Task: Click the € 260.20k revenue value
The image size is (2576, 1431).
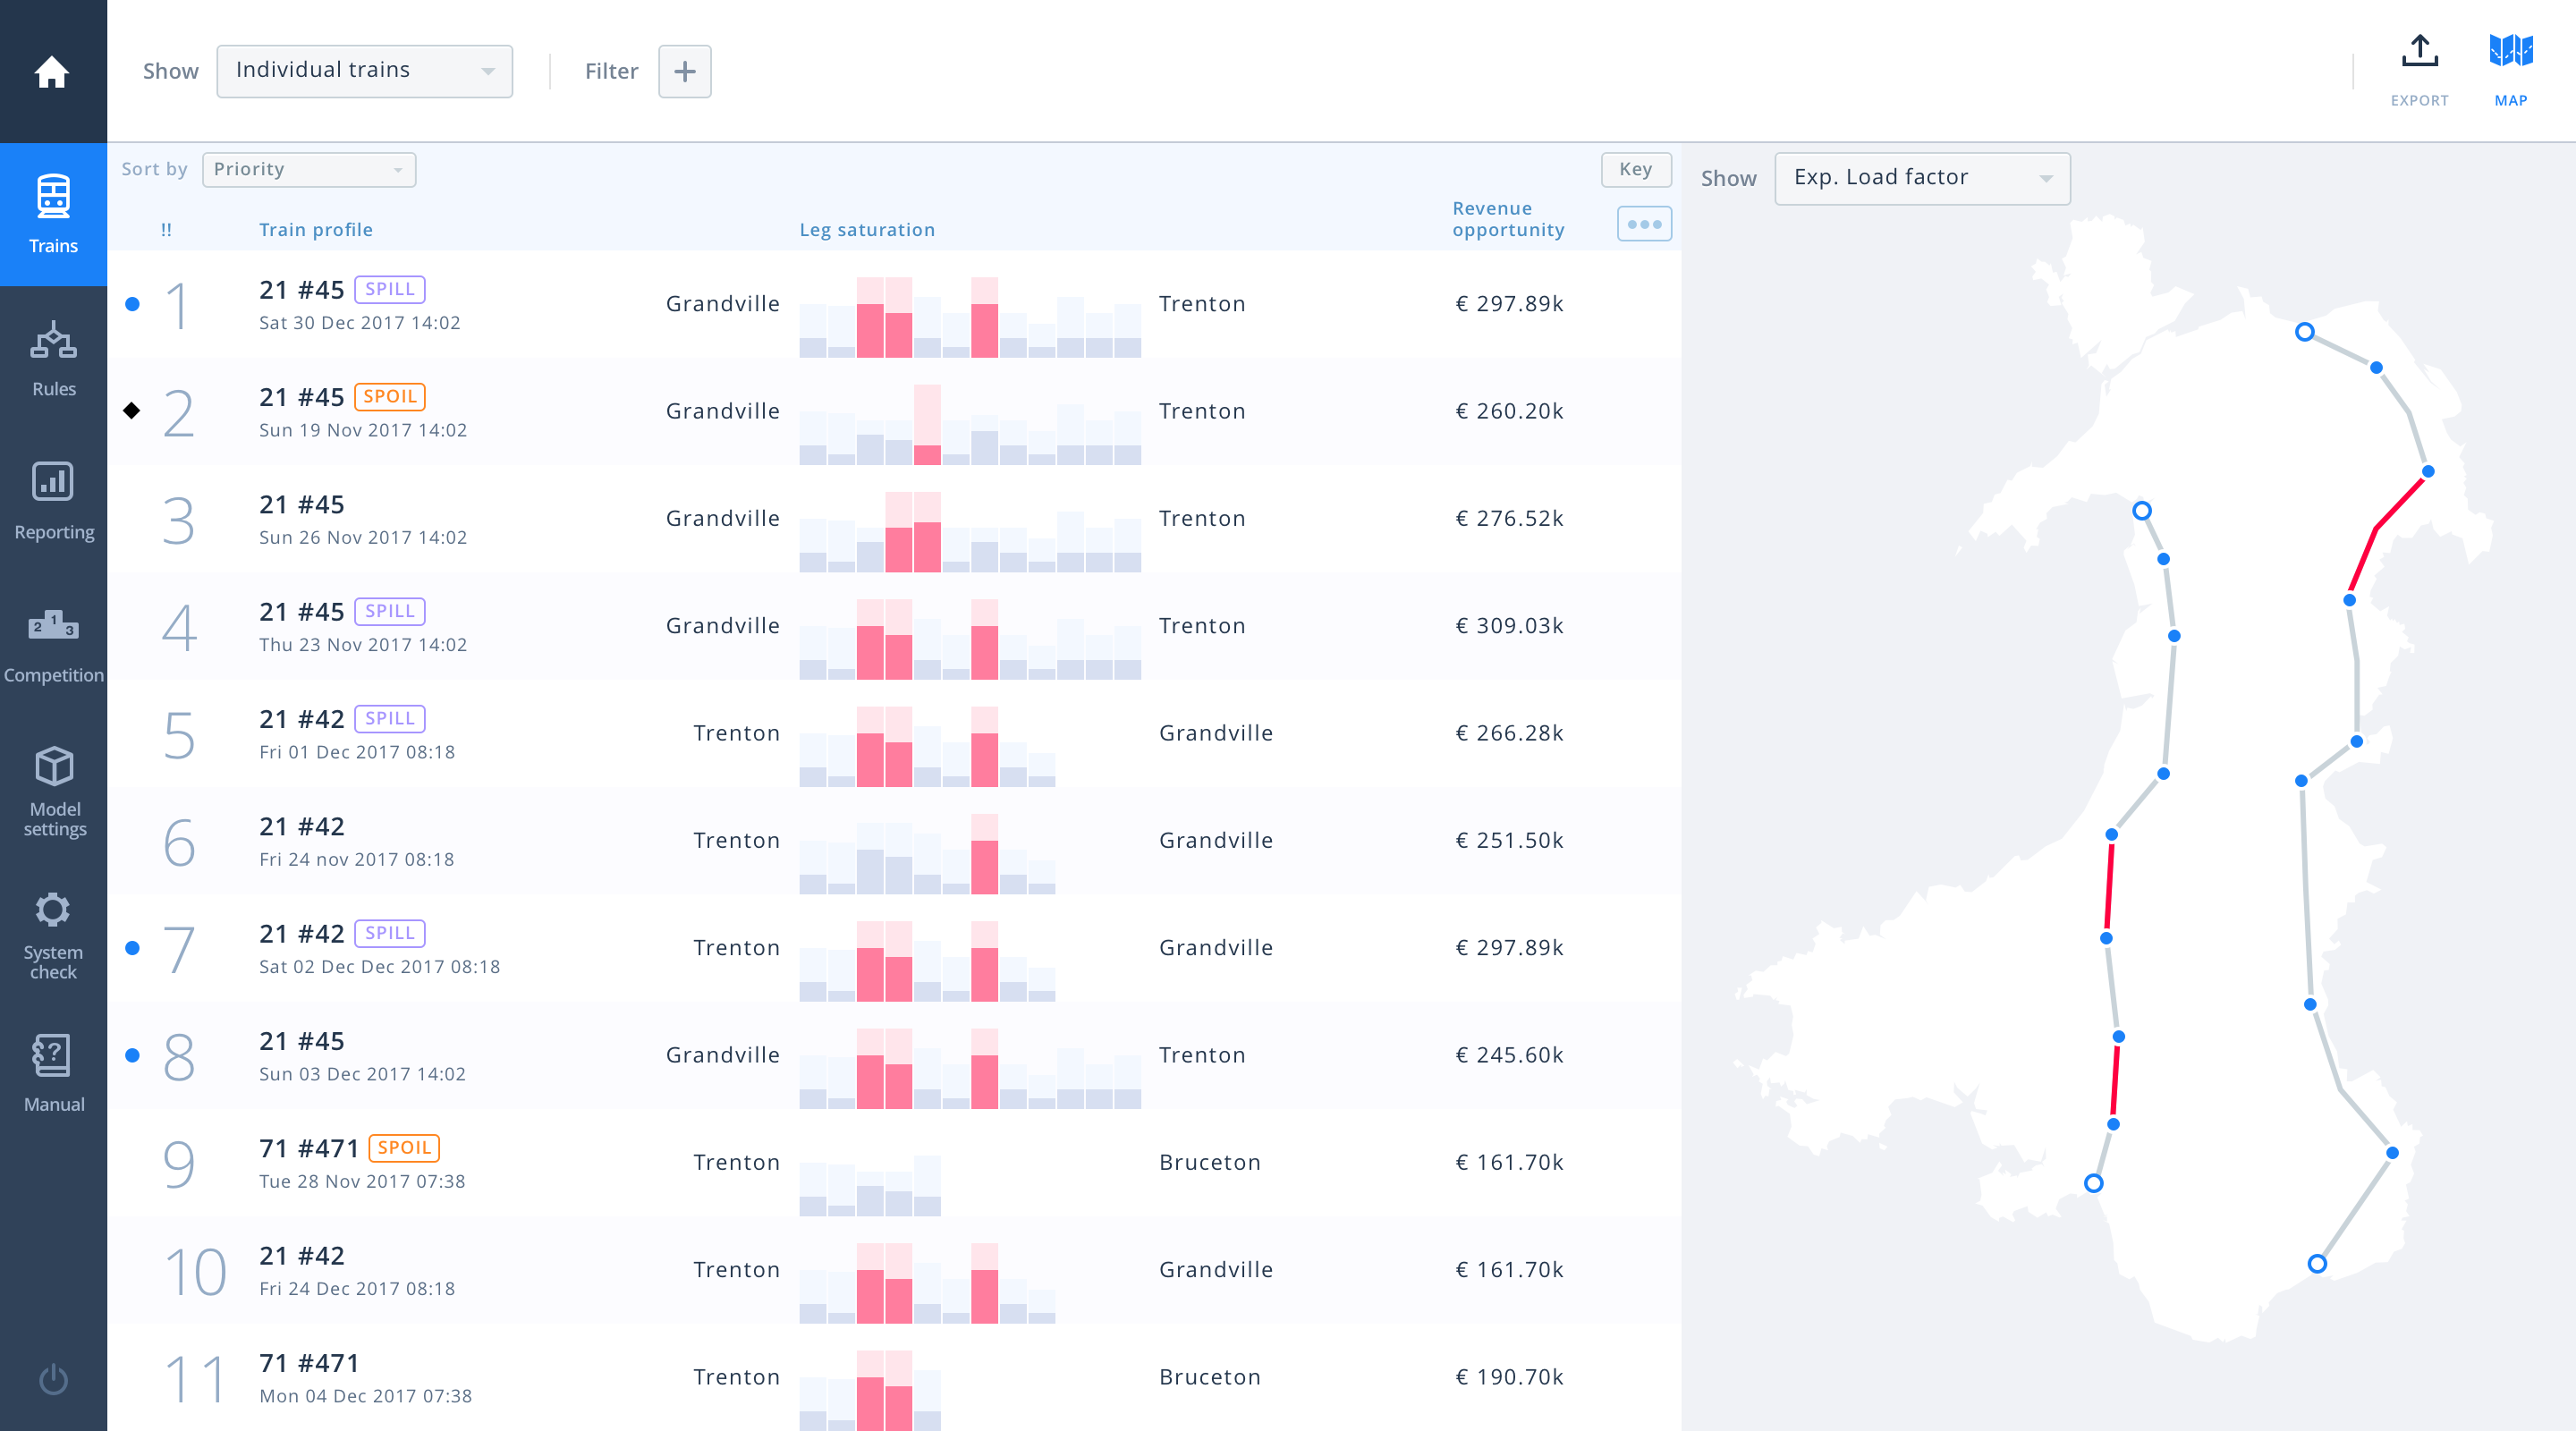Action: (1509, 411)
